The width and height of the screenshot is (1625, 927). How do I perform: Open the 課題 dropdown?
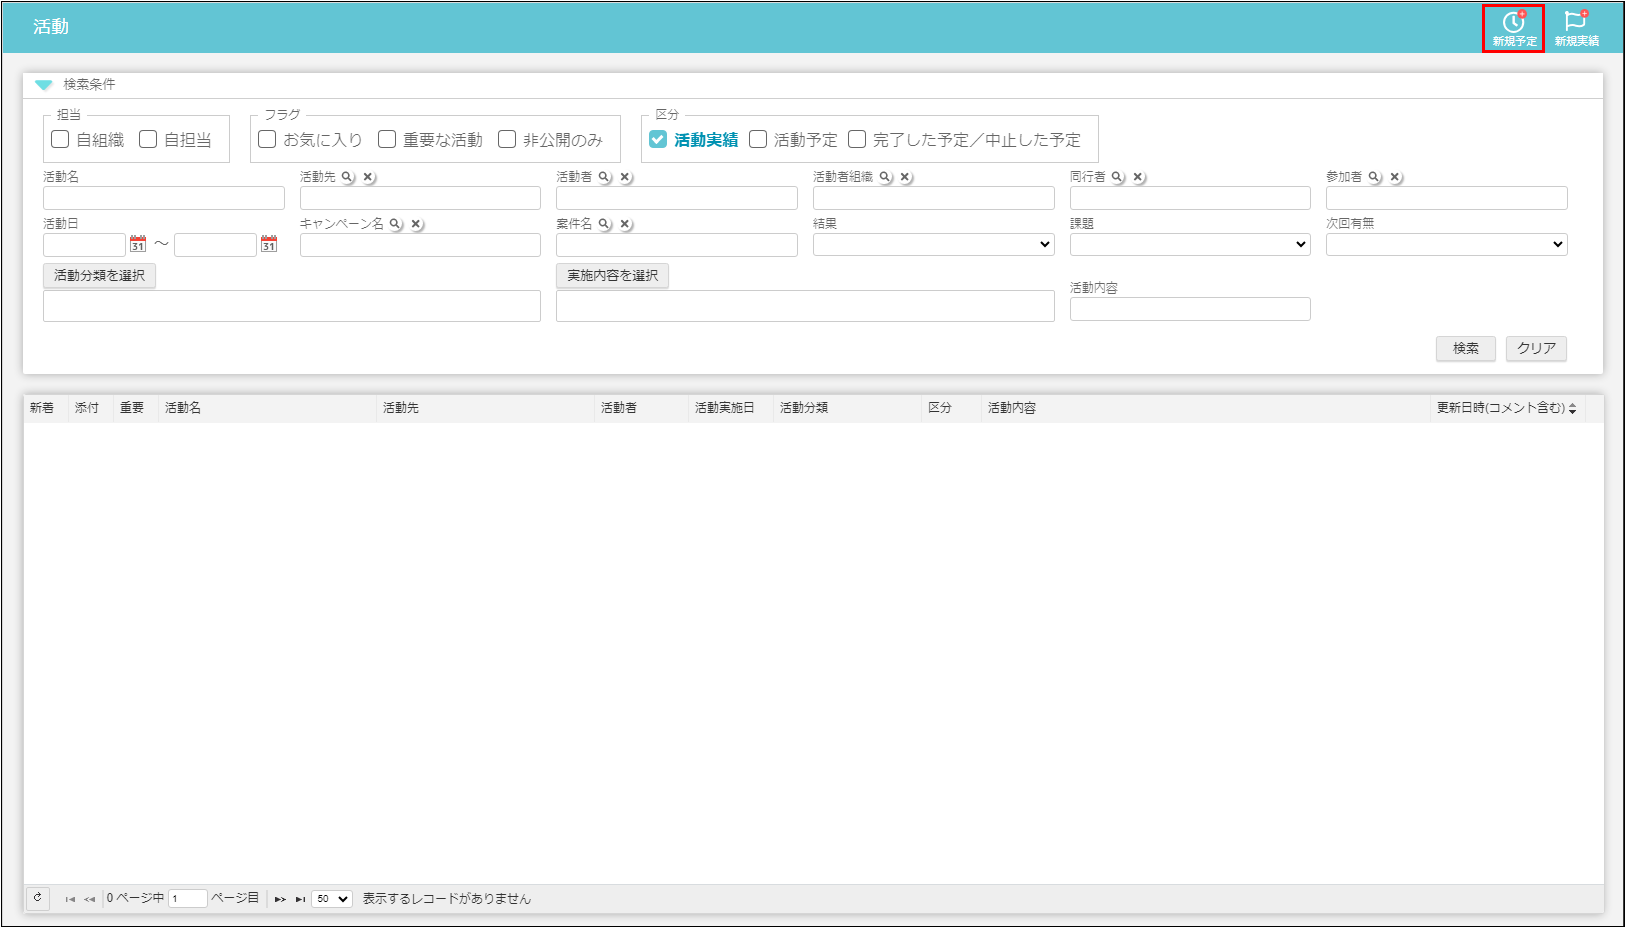tap(1190, 244)
